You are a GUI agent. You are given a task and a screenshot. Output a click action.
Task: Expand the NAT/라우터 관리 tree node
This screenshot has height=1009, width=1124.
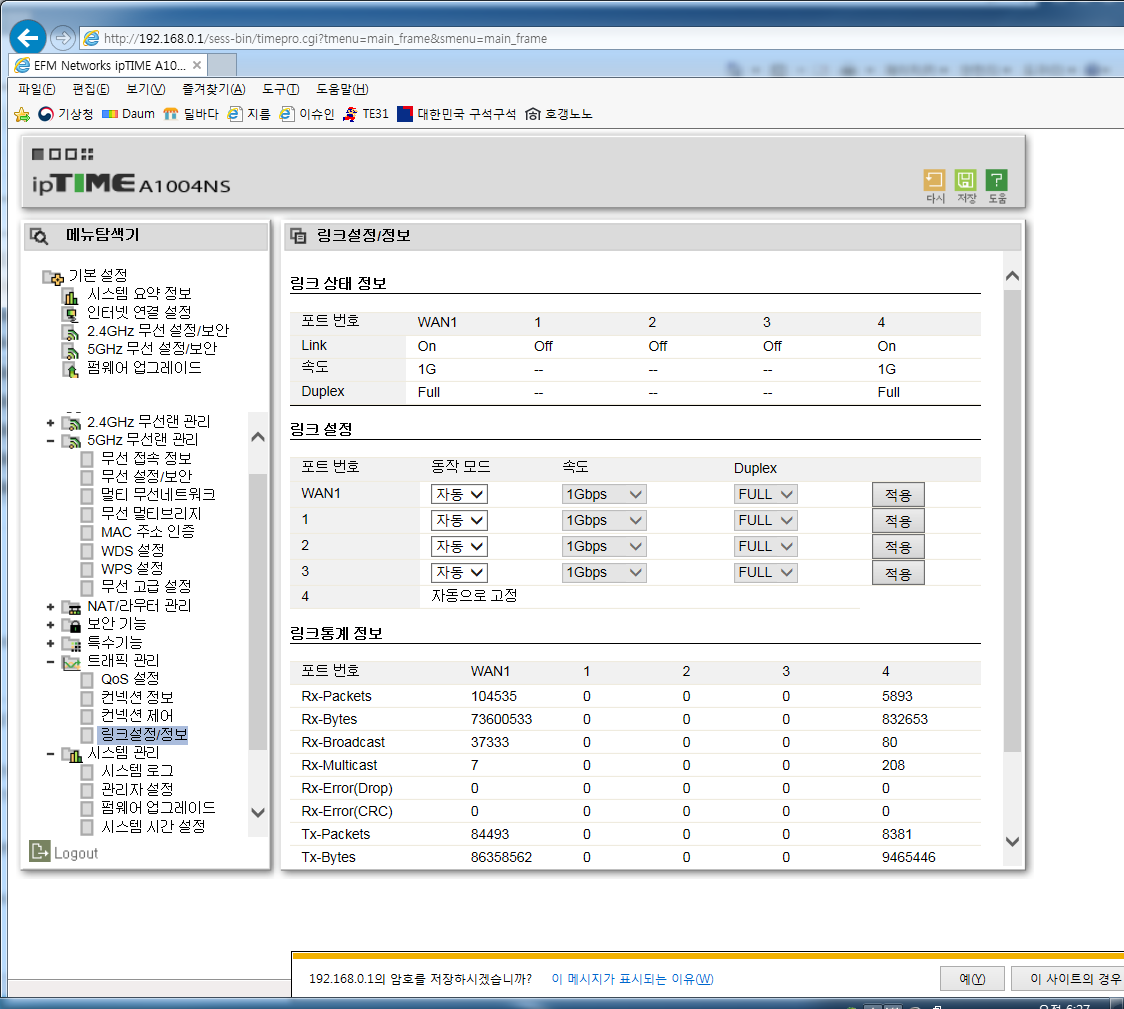[x=50, y=607]
